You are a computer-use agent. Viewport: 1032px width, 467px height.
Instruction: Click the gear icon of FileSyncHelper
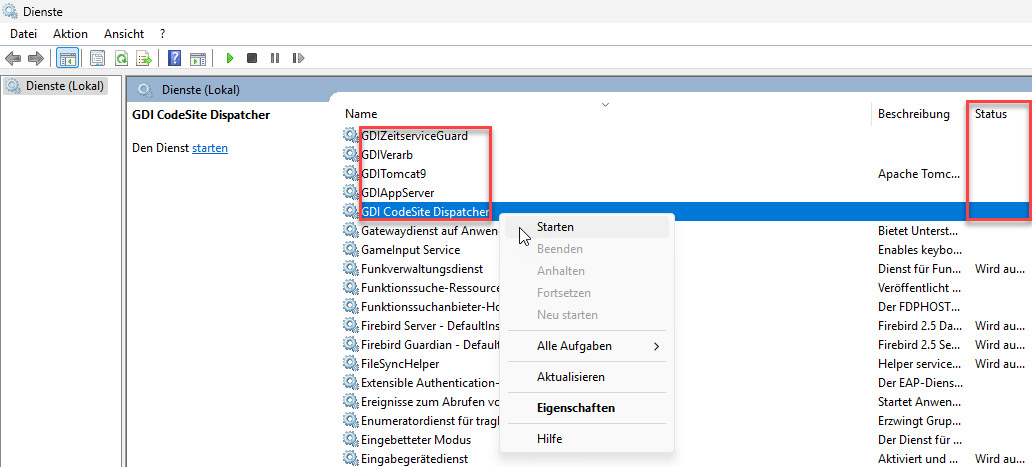tap(351, 364)
